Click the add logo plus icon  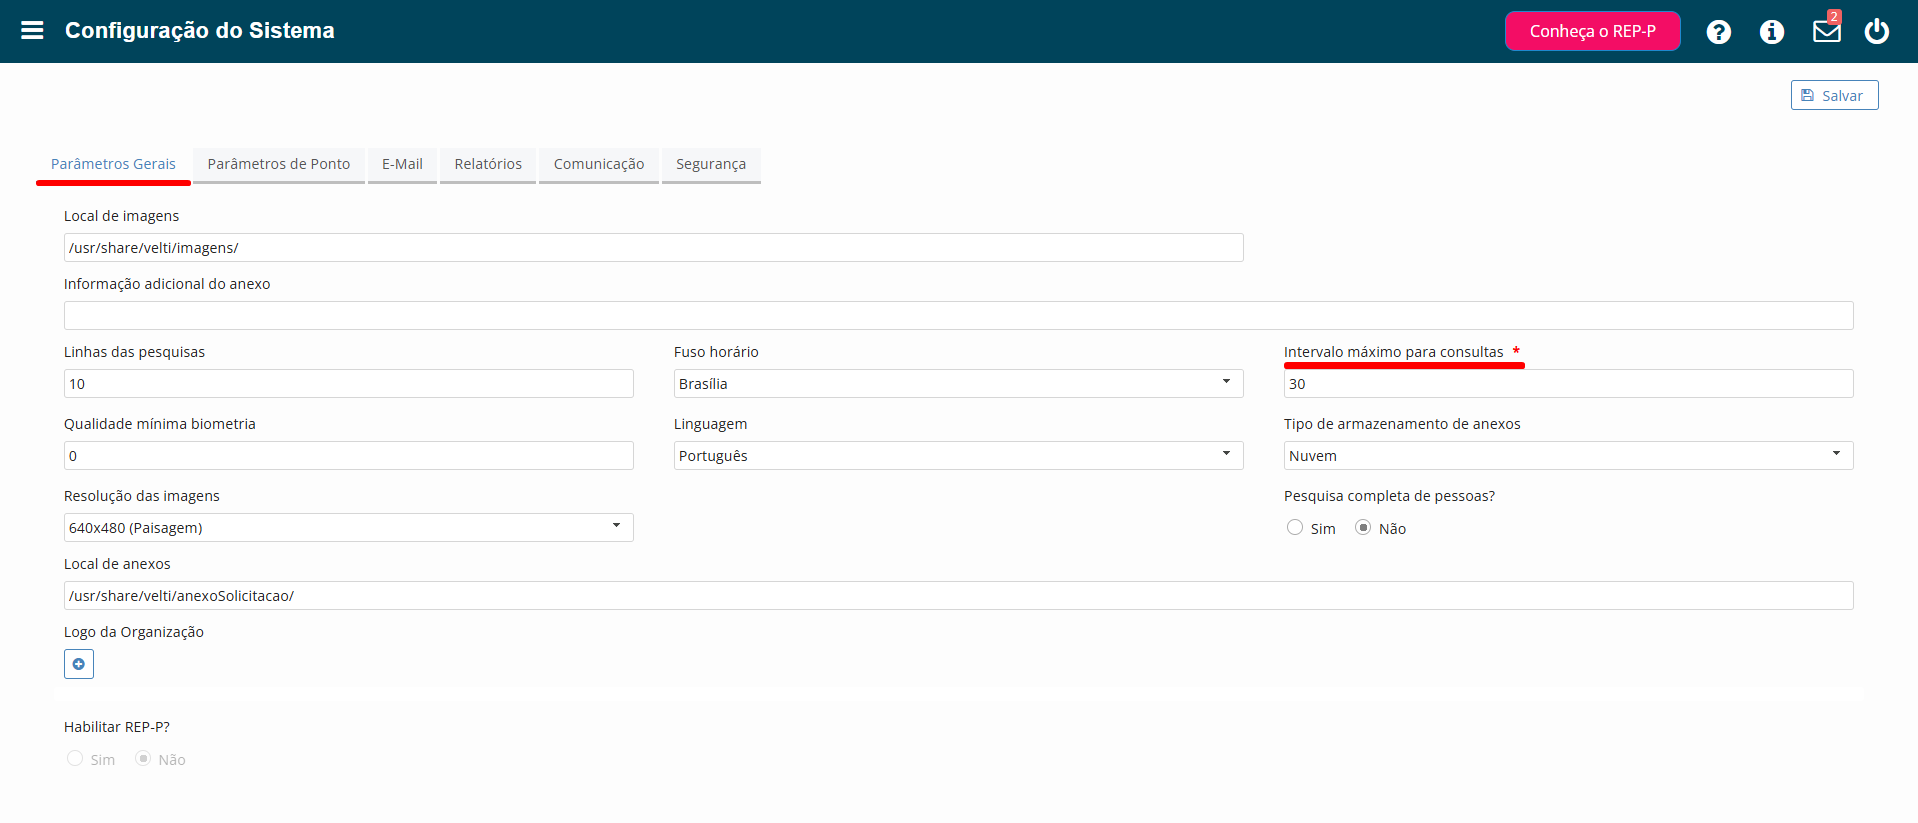point(79,664)
